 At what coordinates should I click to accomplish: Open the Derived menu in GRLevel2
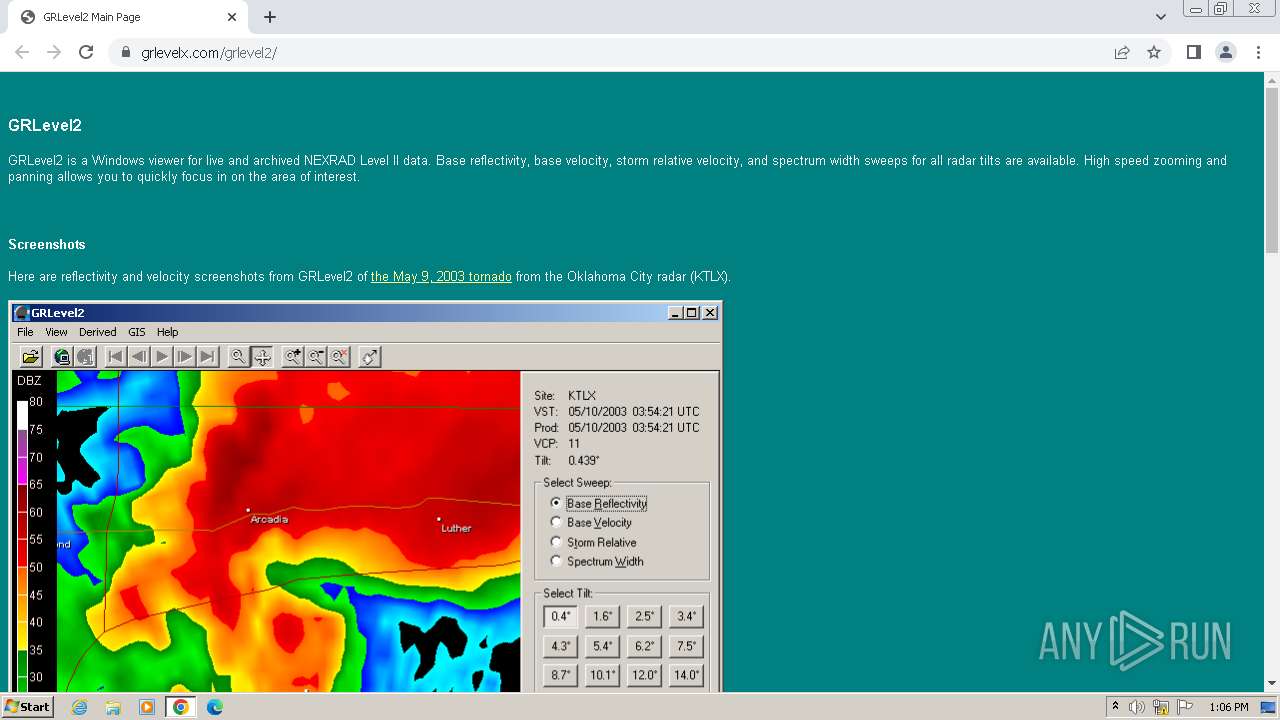click(x=98, y=332)
